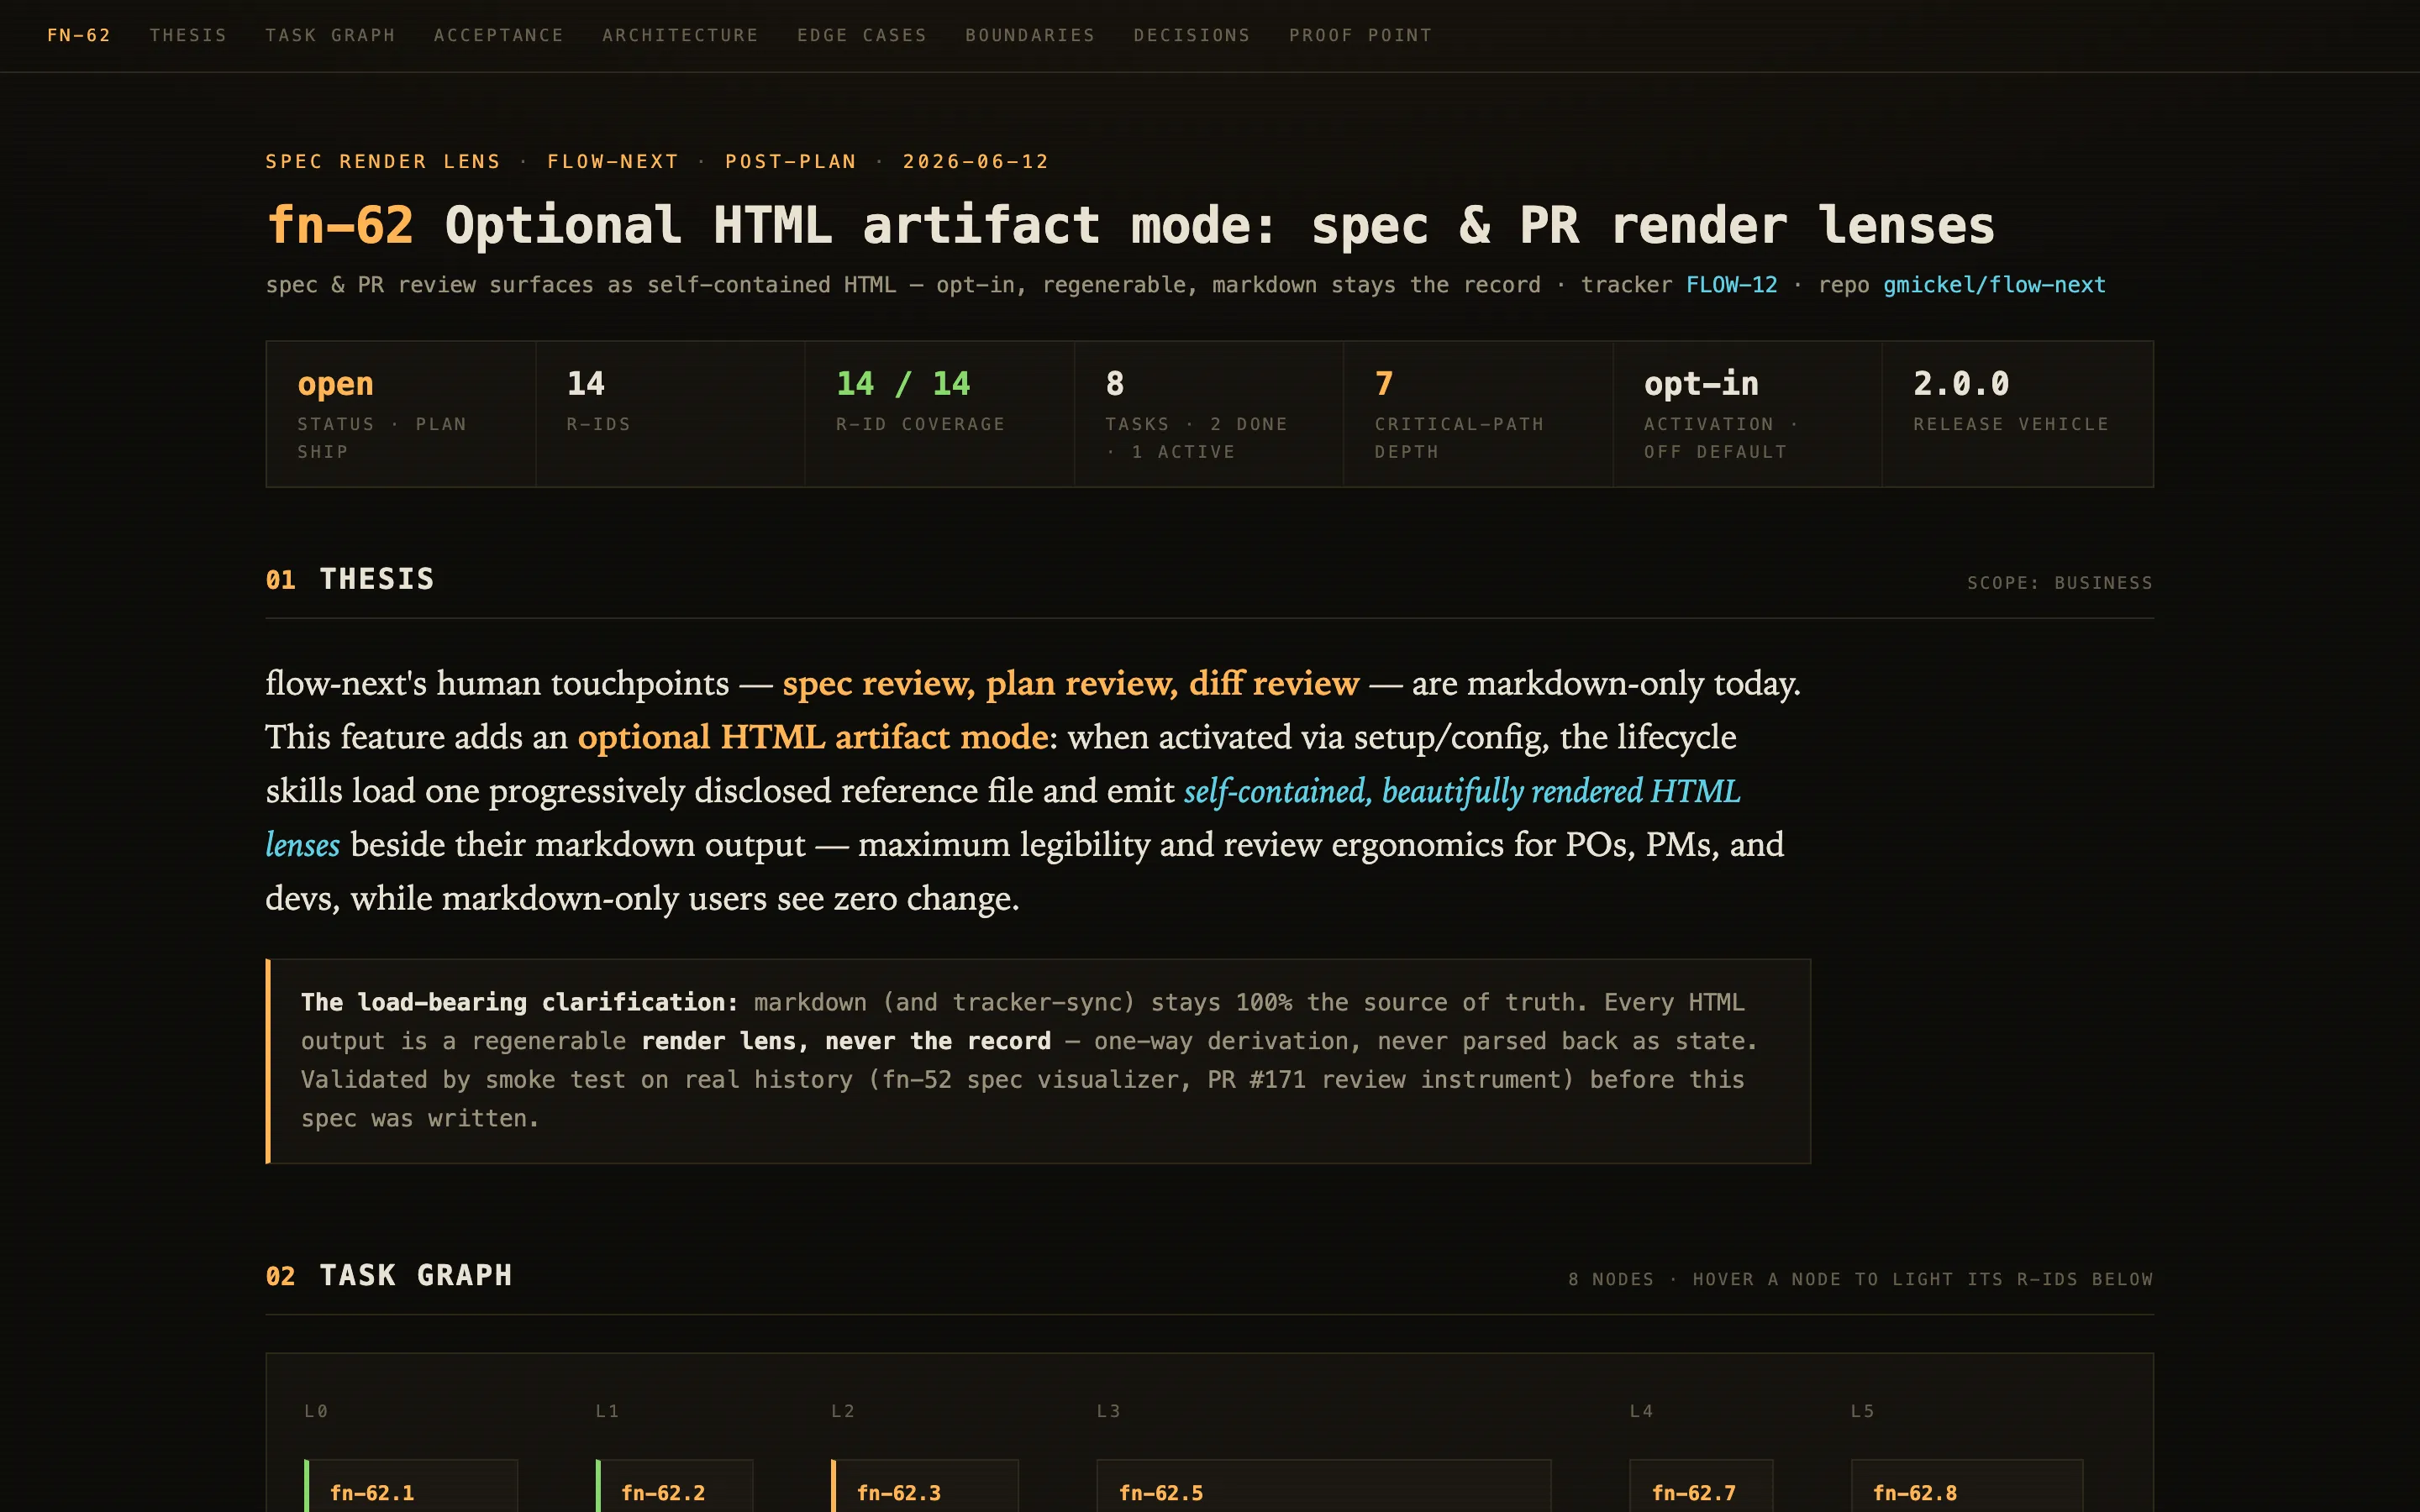The width and height of the screenshot is (2420, 1512).
Task: Click 'spec review, plan review, diff review' text
Action: click(x=1071, y=683)
